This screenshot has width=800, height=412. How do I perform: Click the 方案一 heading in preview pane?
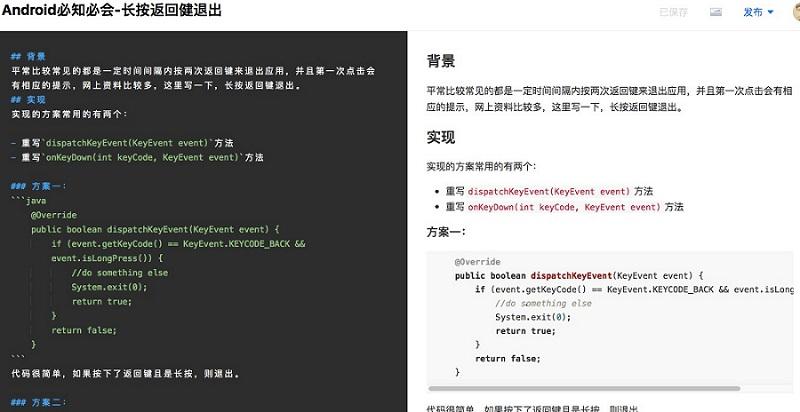point(446,232)
